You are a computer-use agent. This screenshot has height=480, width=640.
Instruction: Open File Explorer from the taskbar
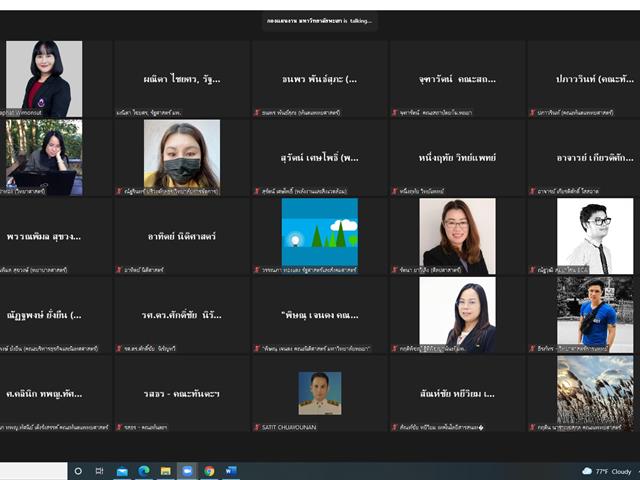click(x=165, y=471)
